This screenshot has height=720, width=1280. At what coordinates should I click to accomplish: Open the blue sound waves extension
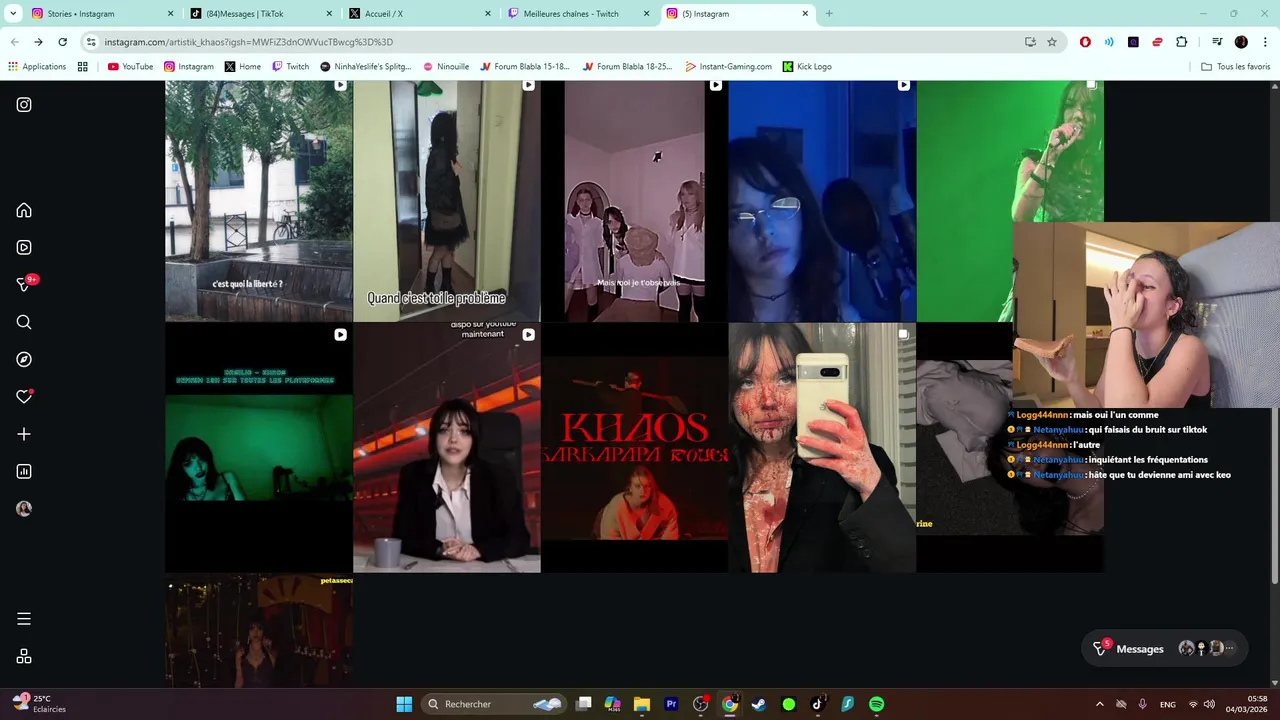[1109, 42]
